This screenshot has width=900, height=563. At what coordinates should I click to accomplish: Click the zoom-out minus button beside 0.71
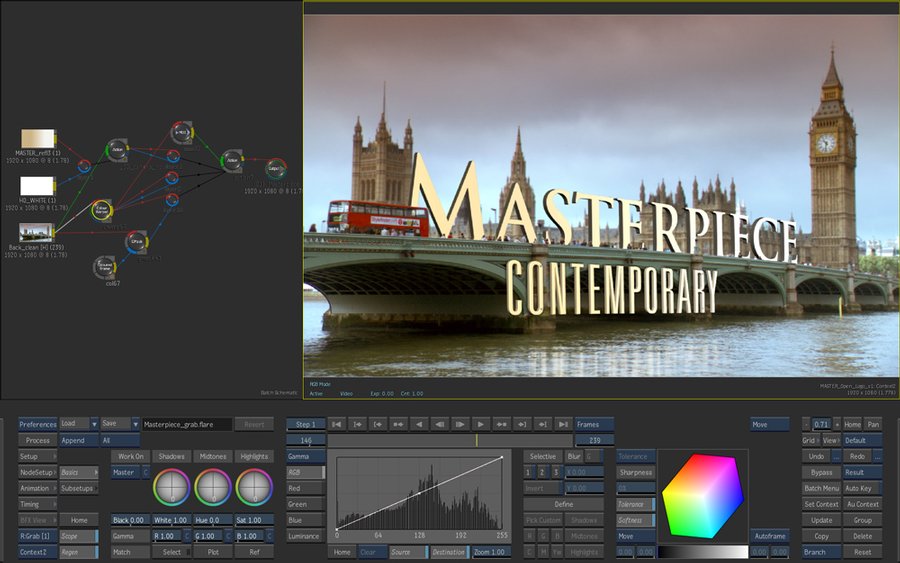click(x=806, y=424)
